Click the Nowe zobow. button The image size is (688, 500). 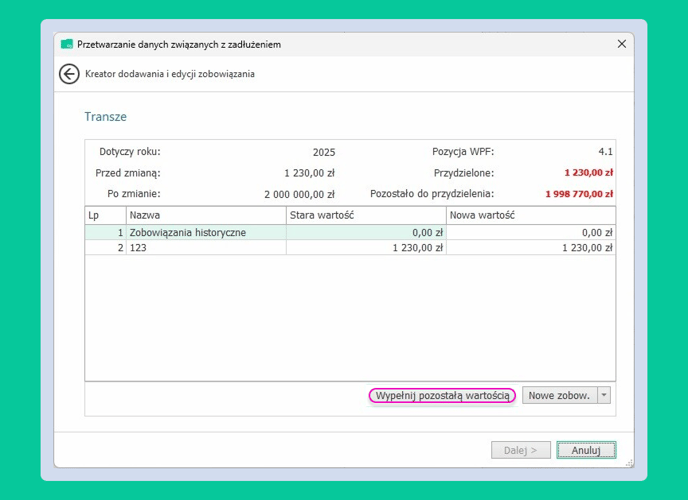[559, 396]
